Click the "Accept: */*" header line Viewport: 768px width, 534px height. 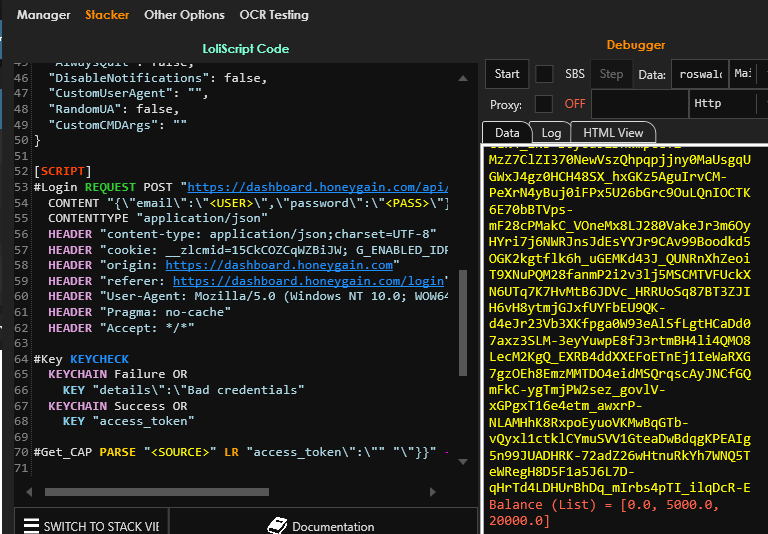(x=121, y=328)
